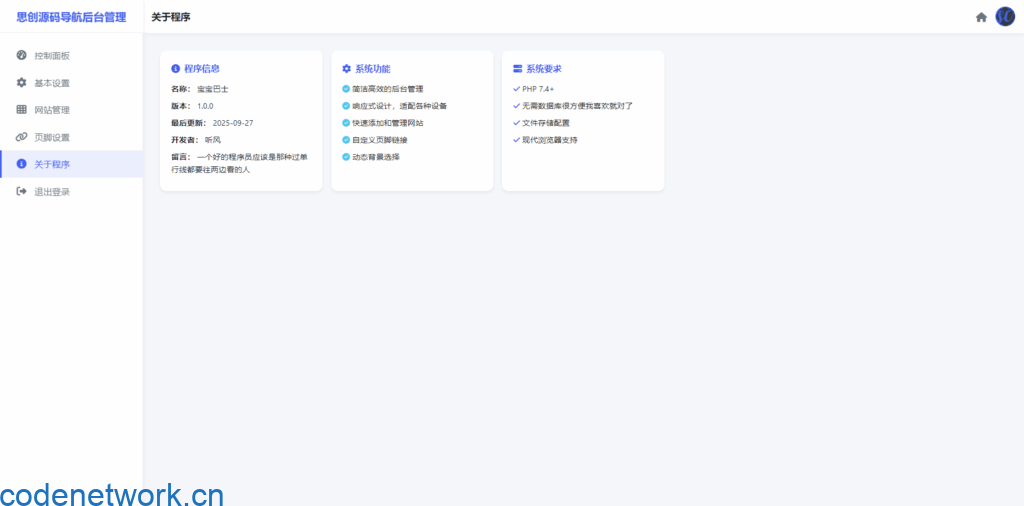Click the server icon in 系统要求 card heading
This screenshot has width=1024, height=506.
click(517, 69)
